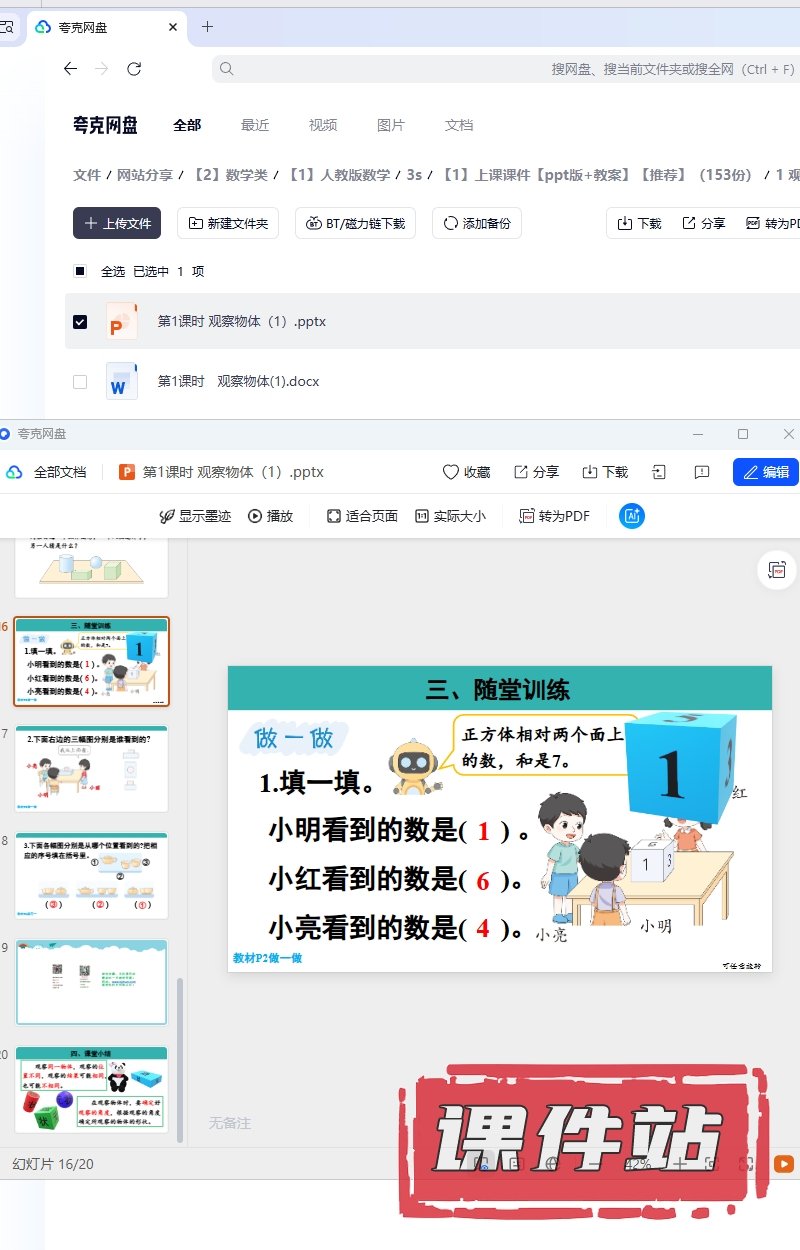Image resolution: width=800 pixels, height=1250 pixels.
Task: Open BT/磁力链下载 download option
Action: 355,223
